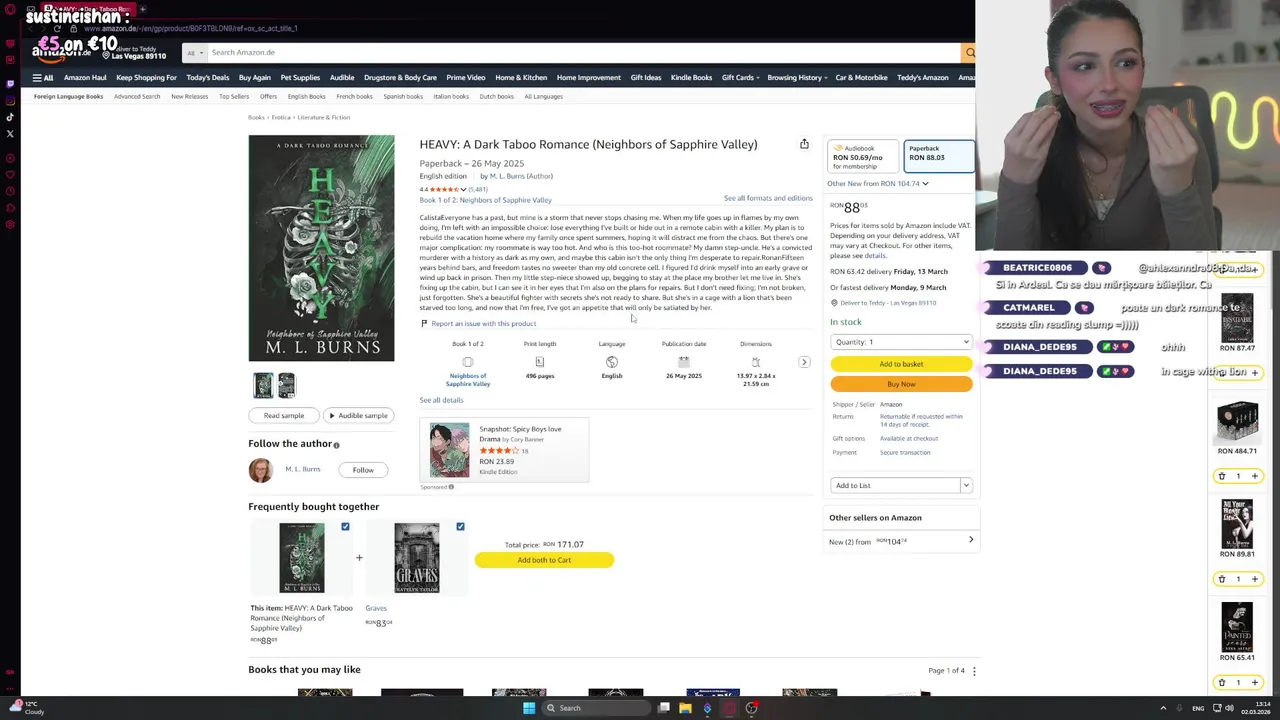The width and height of the screenshot is (1280, 720).
Task: Open Prime Video in the nav bar
Action: coord(465,77)
